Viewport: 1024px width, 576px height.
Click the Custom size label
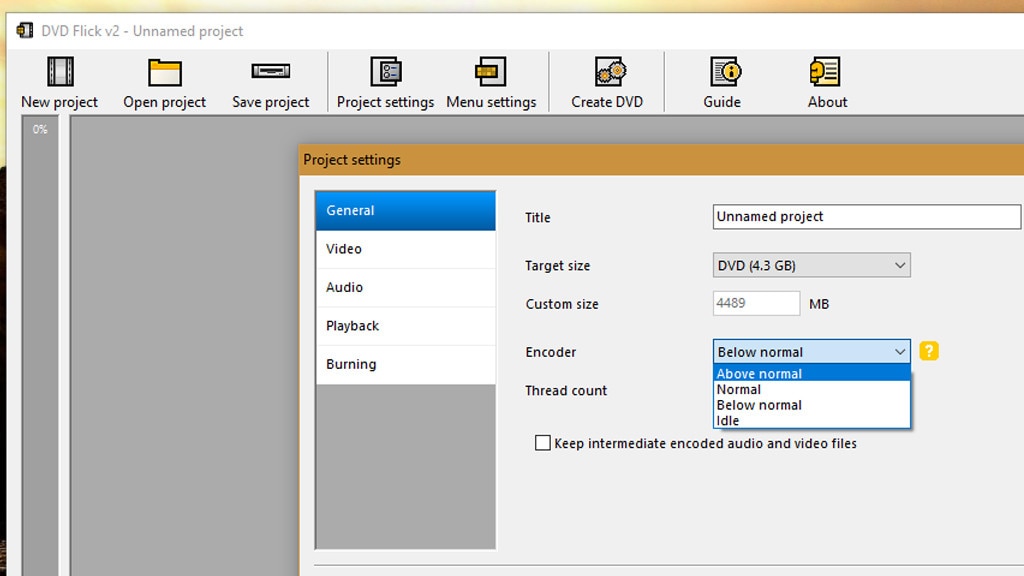click(x=562, y=304)
